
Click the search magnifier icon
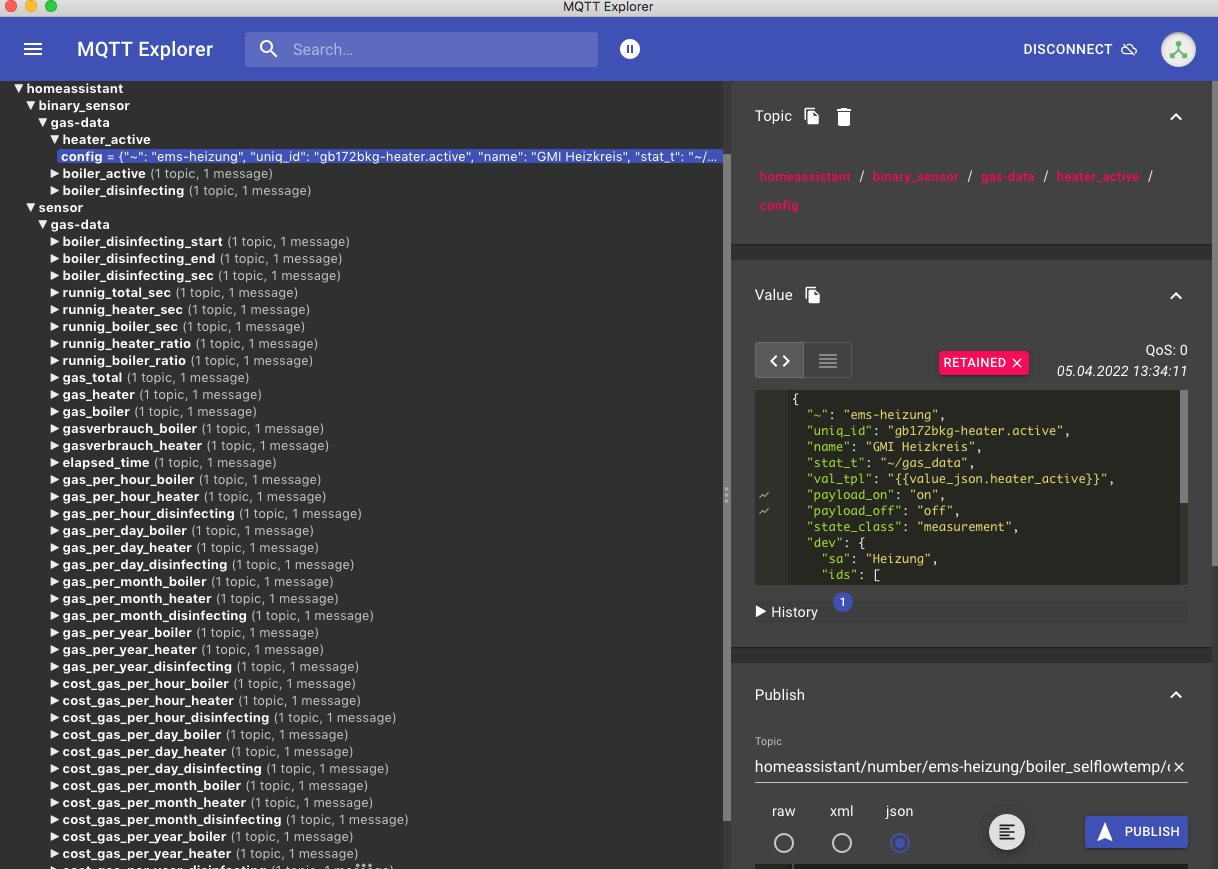click(268, 49)
